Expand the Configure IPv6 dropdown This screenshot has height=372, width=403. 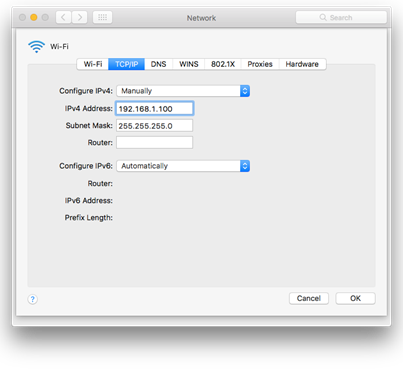(183, 166)
